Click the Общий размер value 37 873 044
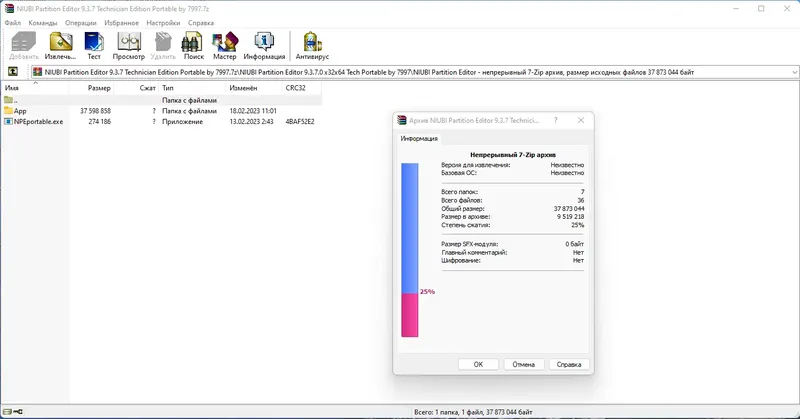800x419 pixels. tap(569, 208)
